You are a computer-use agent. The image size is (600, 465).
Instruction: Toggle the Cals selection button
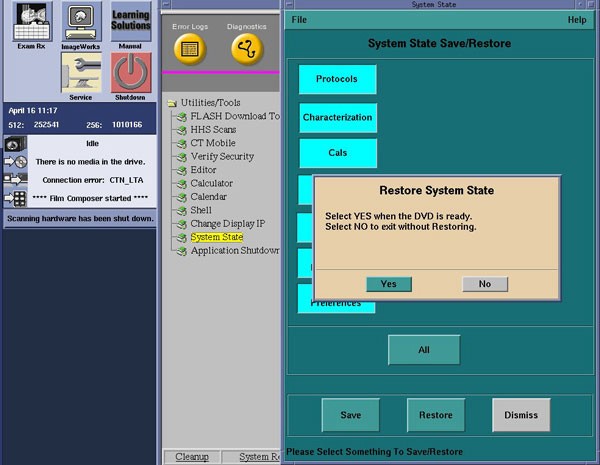click(337, 153)
